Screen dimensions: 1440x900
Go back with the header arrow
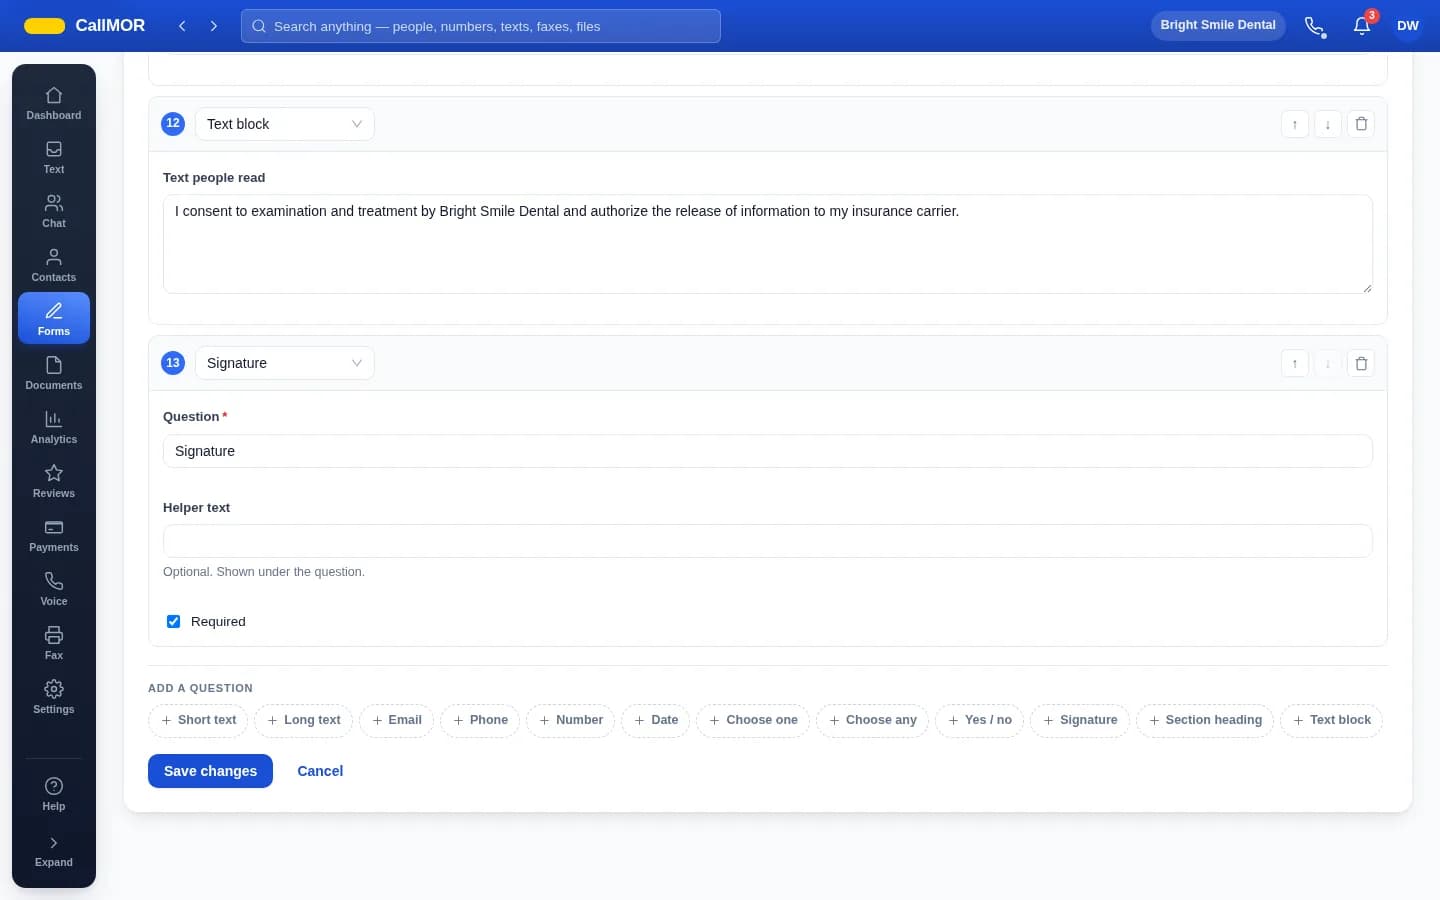(182, 26)
